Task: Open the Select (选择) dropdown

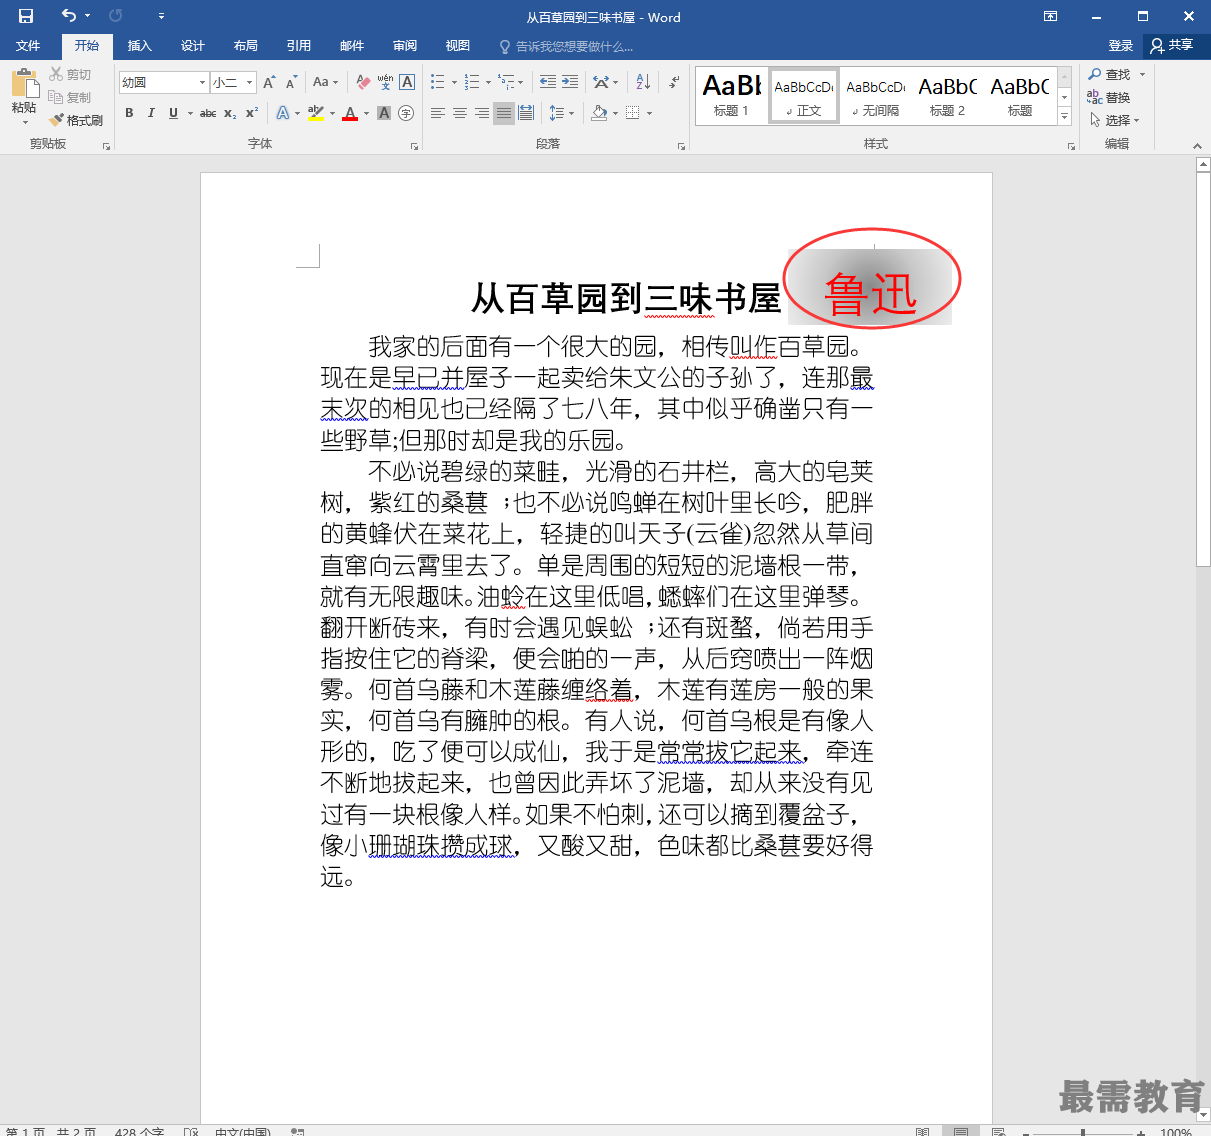Action: [x=1115, y=120]
